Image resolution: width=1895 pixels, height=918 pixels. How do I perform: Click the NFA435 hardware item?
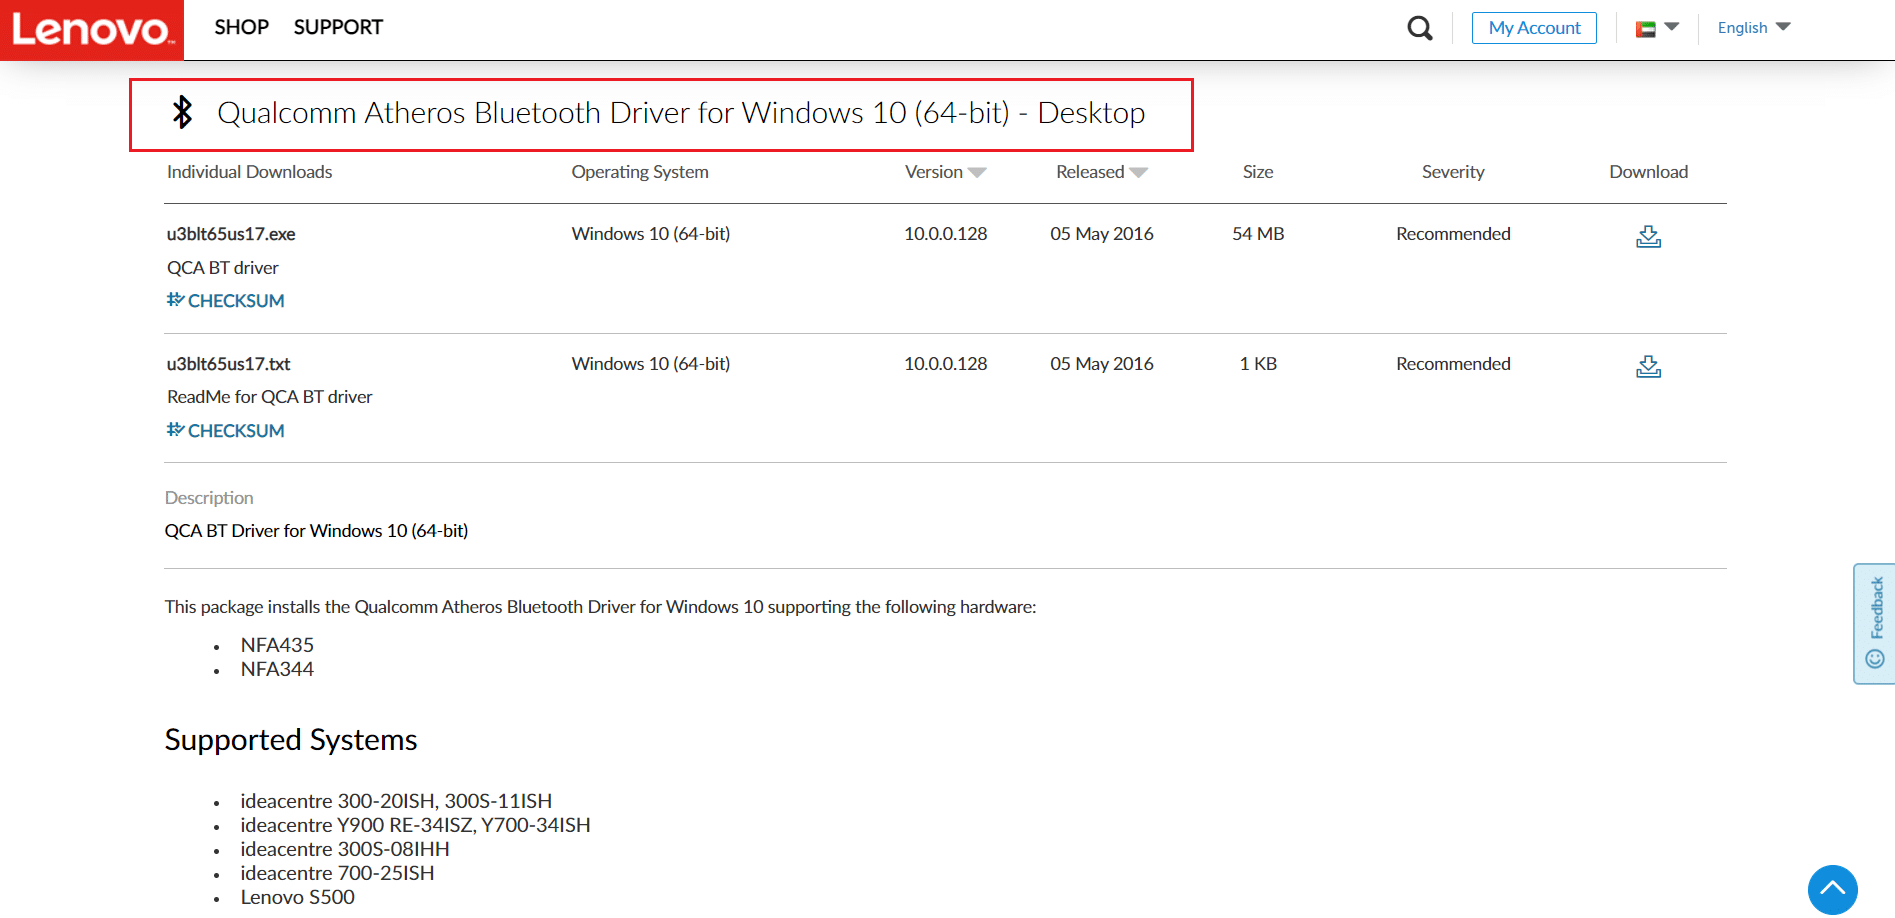tap(277, 645)
